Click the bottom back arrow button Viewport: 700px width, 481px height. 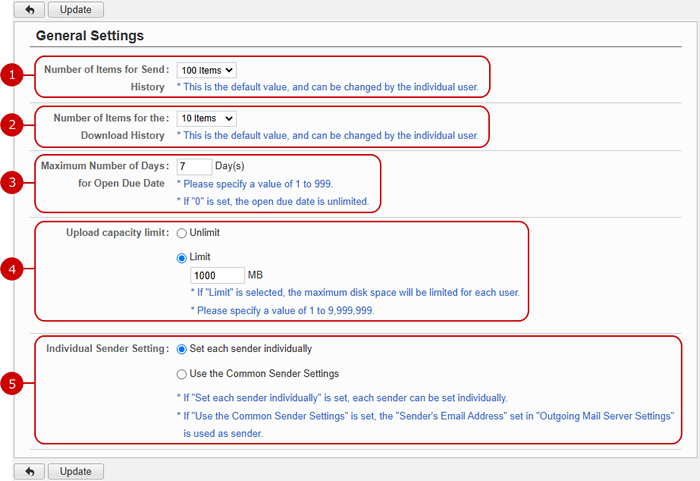point(29,471)
